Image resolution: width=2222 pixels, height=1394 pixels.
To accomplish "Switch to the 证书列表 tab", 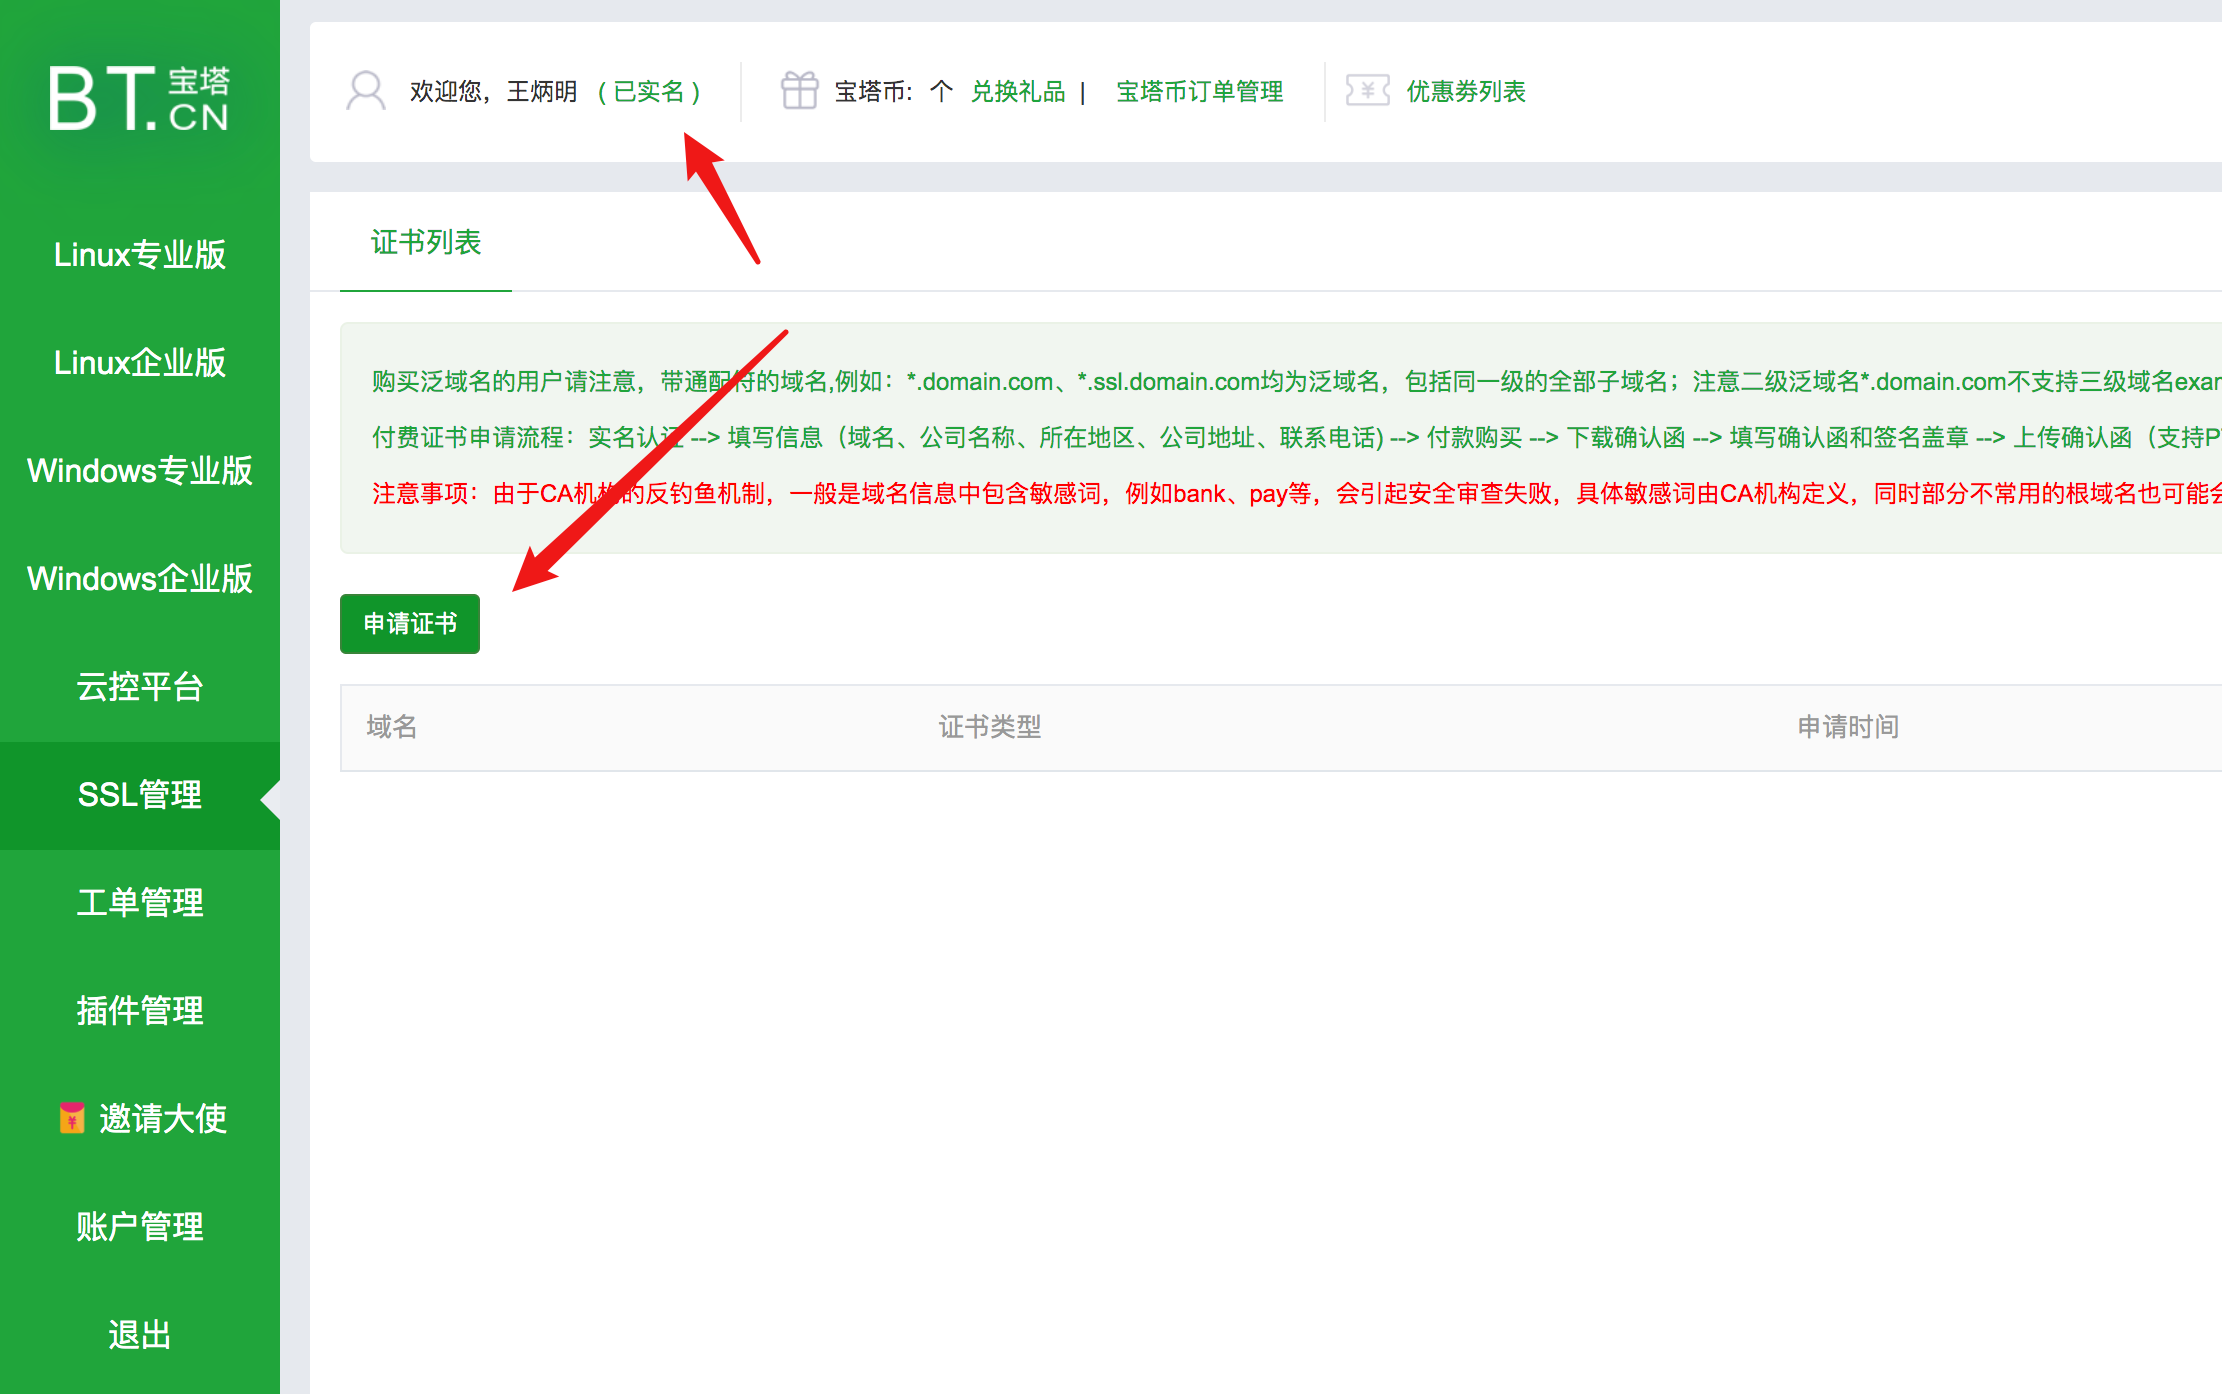I will (x=425, y=242).
